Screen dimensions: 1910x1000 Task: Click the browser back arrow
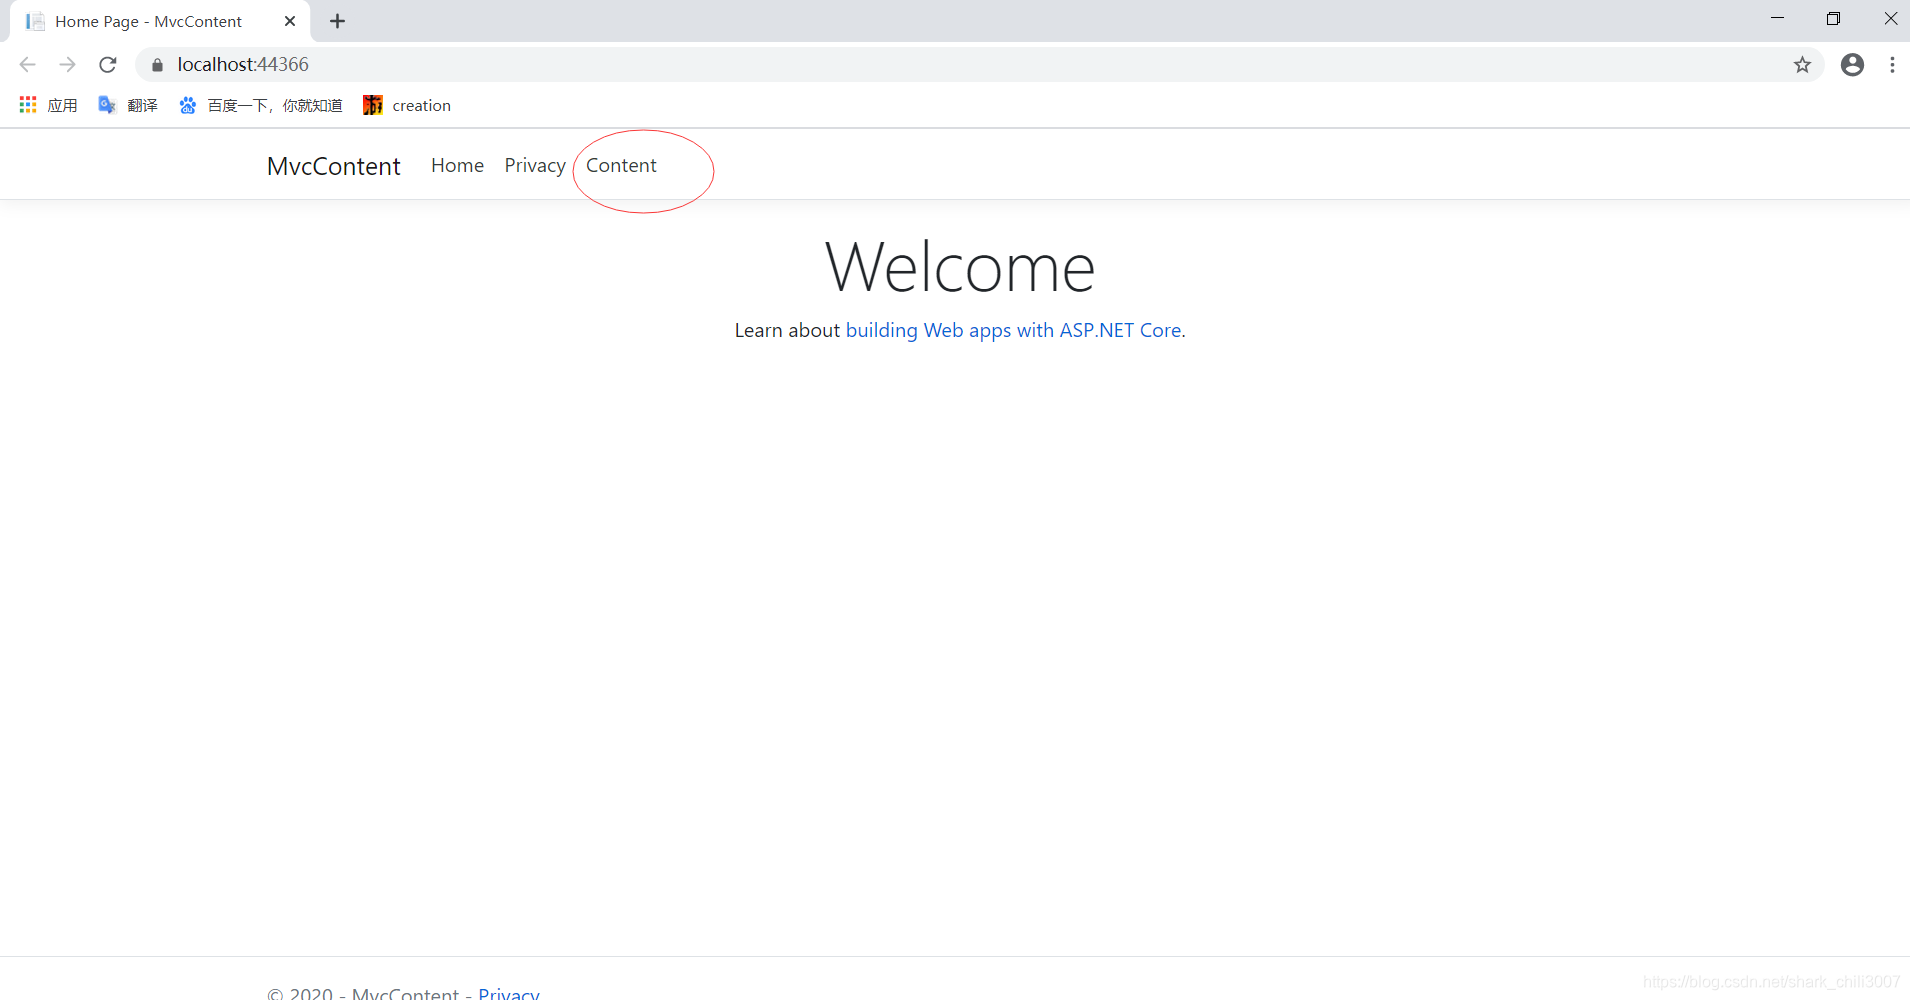tap(27, 65)
